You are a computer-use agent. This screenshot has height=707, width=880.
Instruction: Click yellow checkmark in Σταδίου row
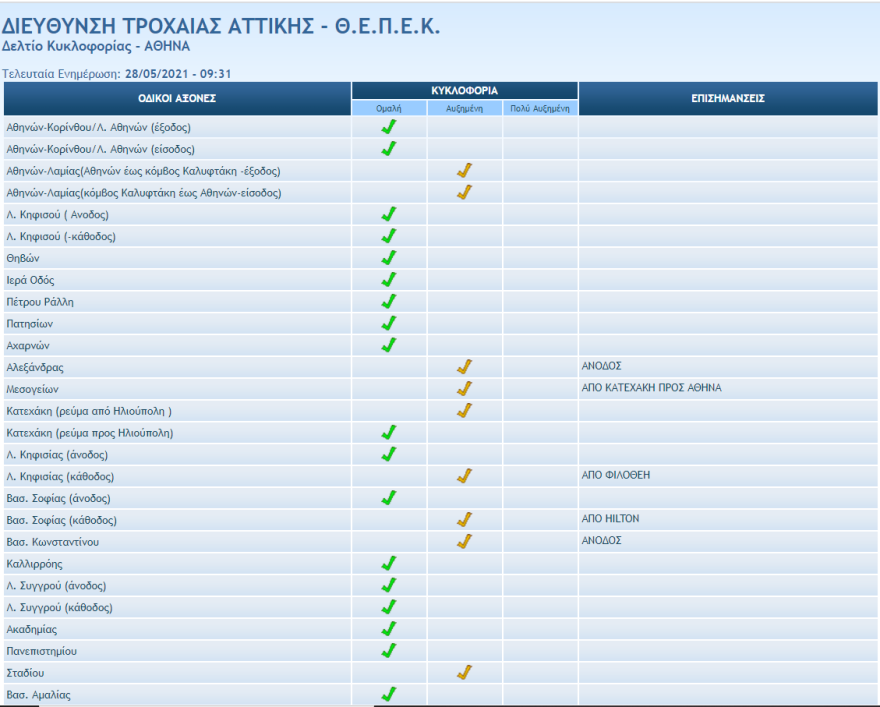(464, 672)
